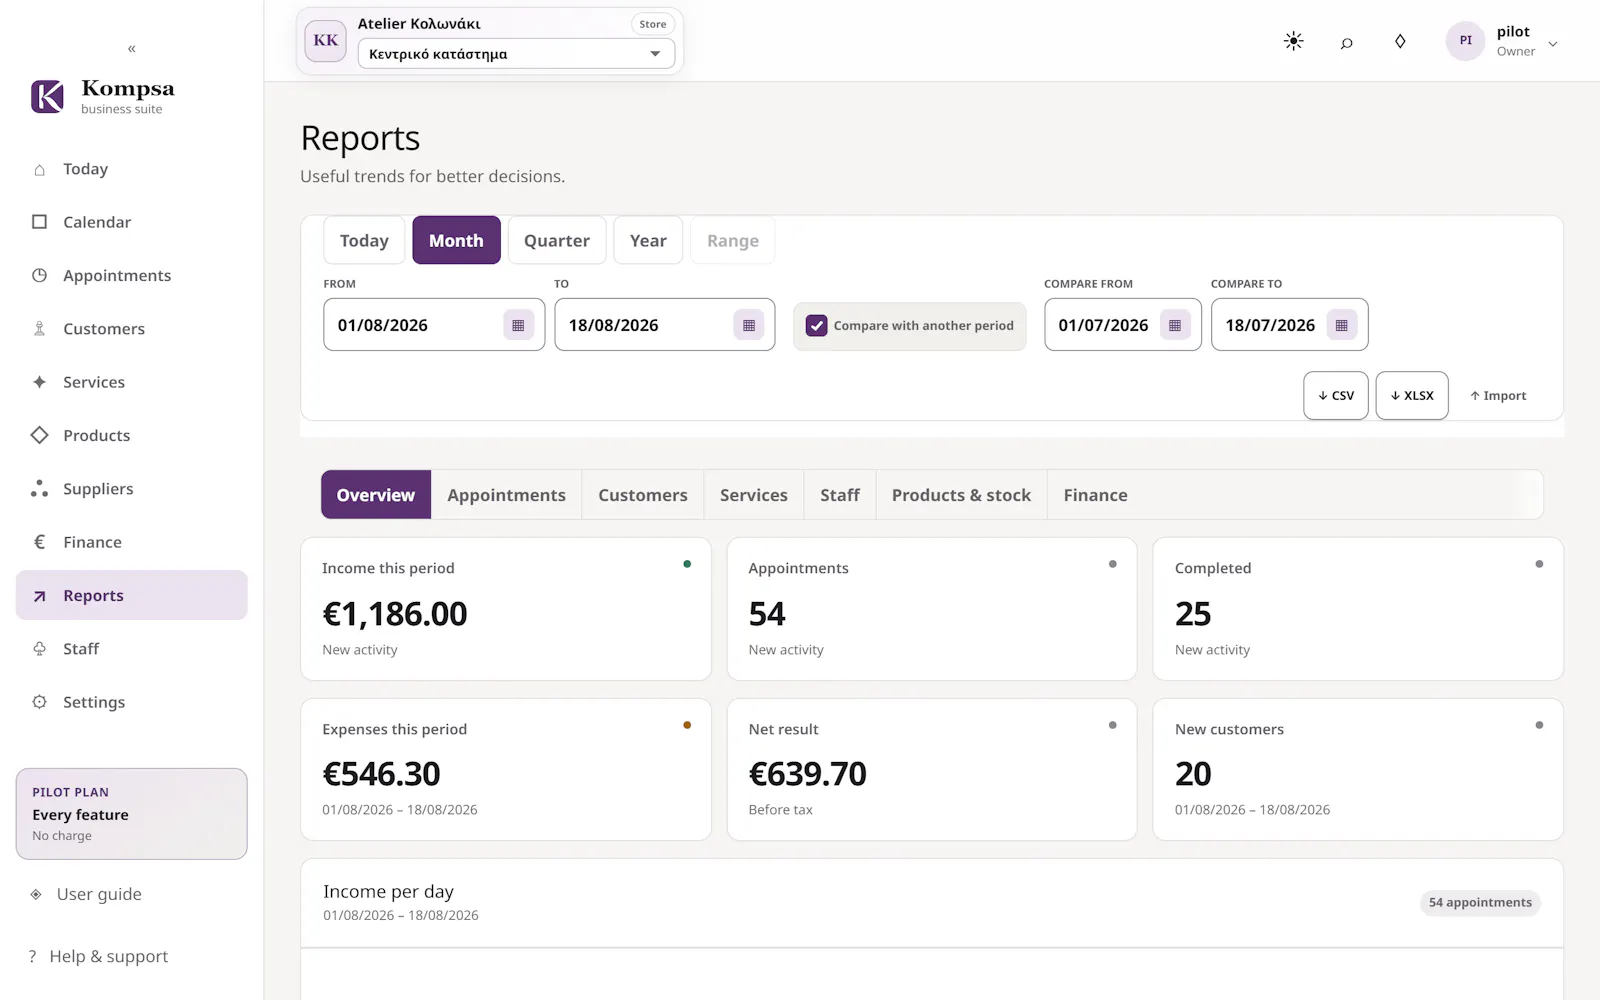Select the Quarter period button
This screenshot has height=1000, width=1600.
pyautogui.click(x=557, y=241)
